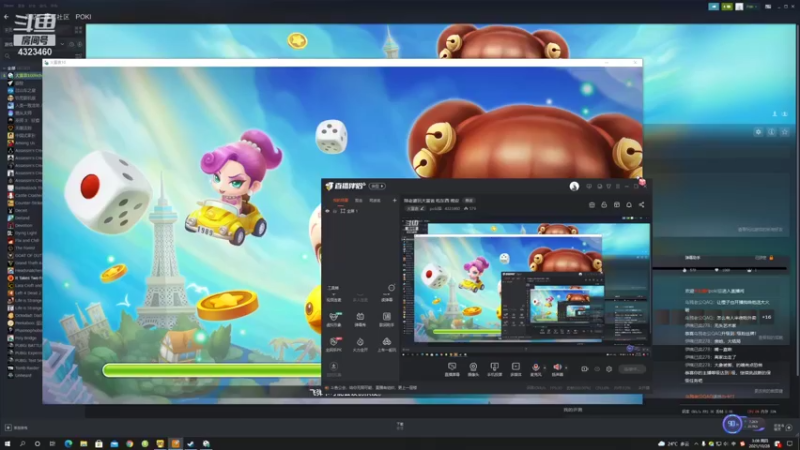Click the upload icon at bottom of left panel

point(334,366)
